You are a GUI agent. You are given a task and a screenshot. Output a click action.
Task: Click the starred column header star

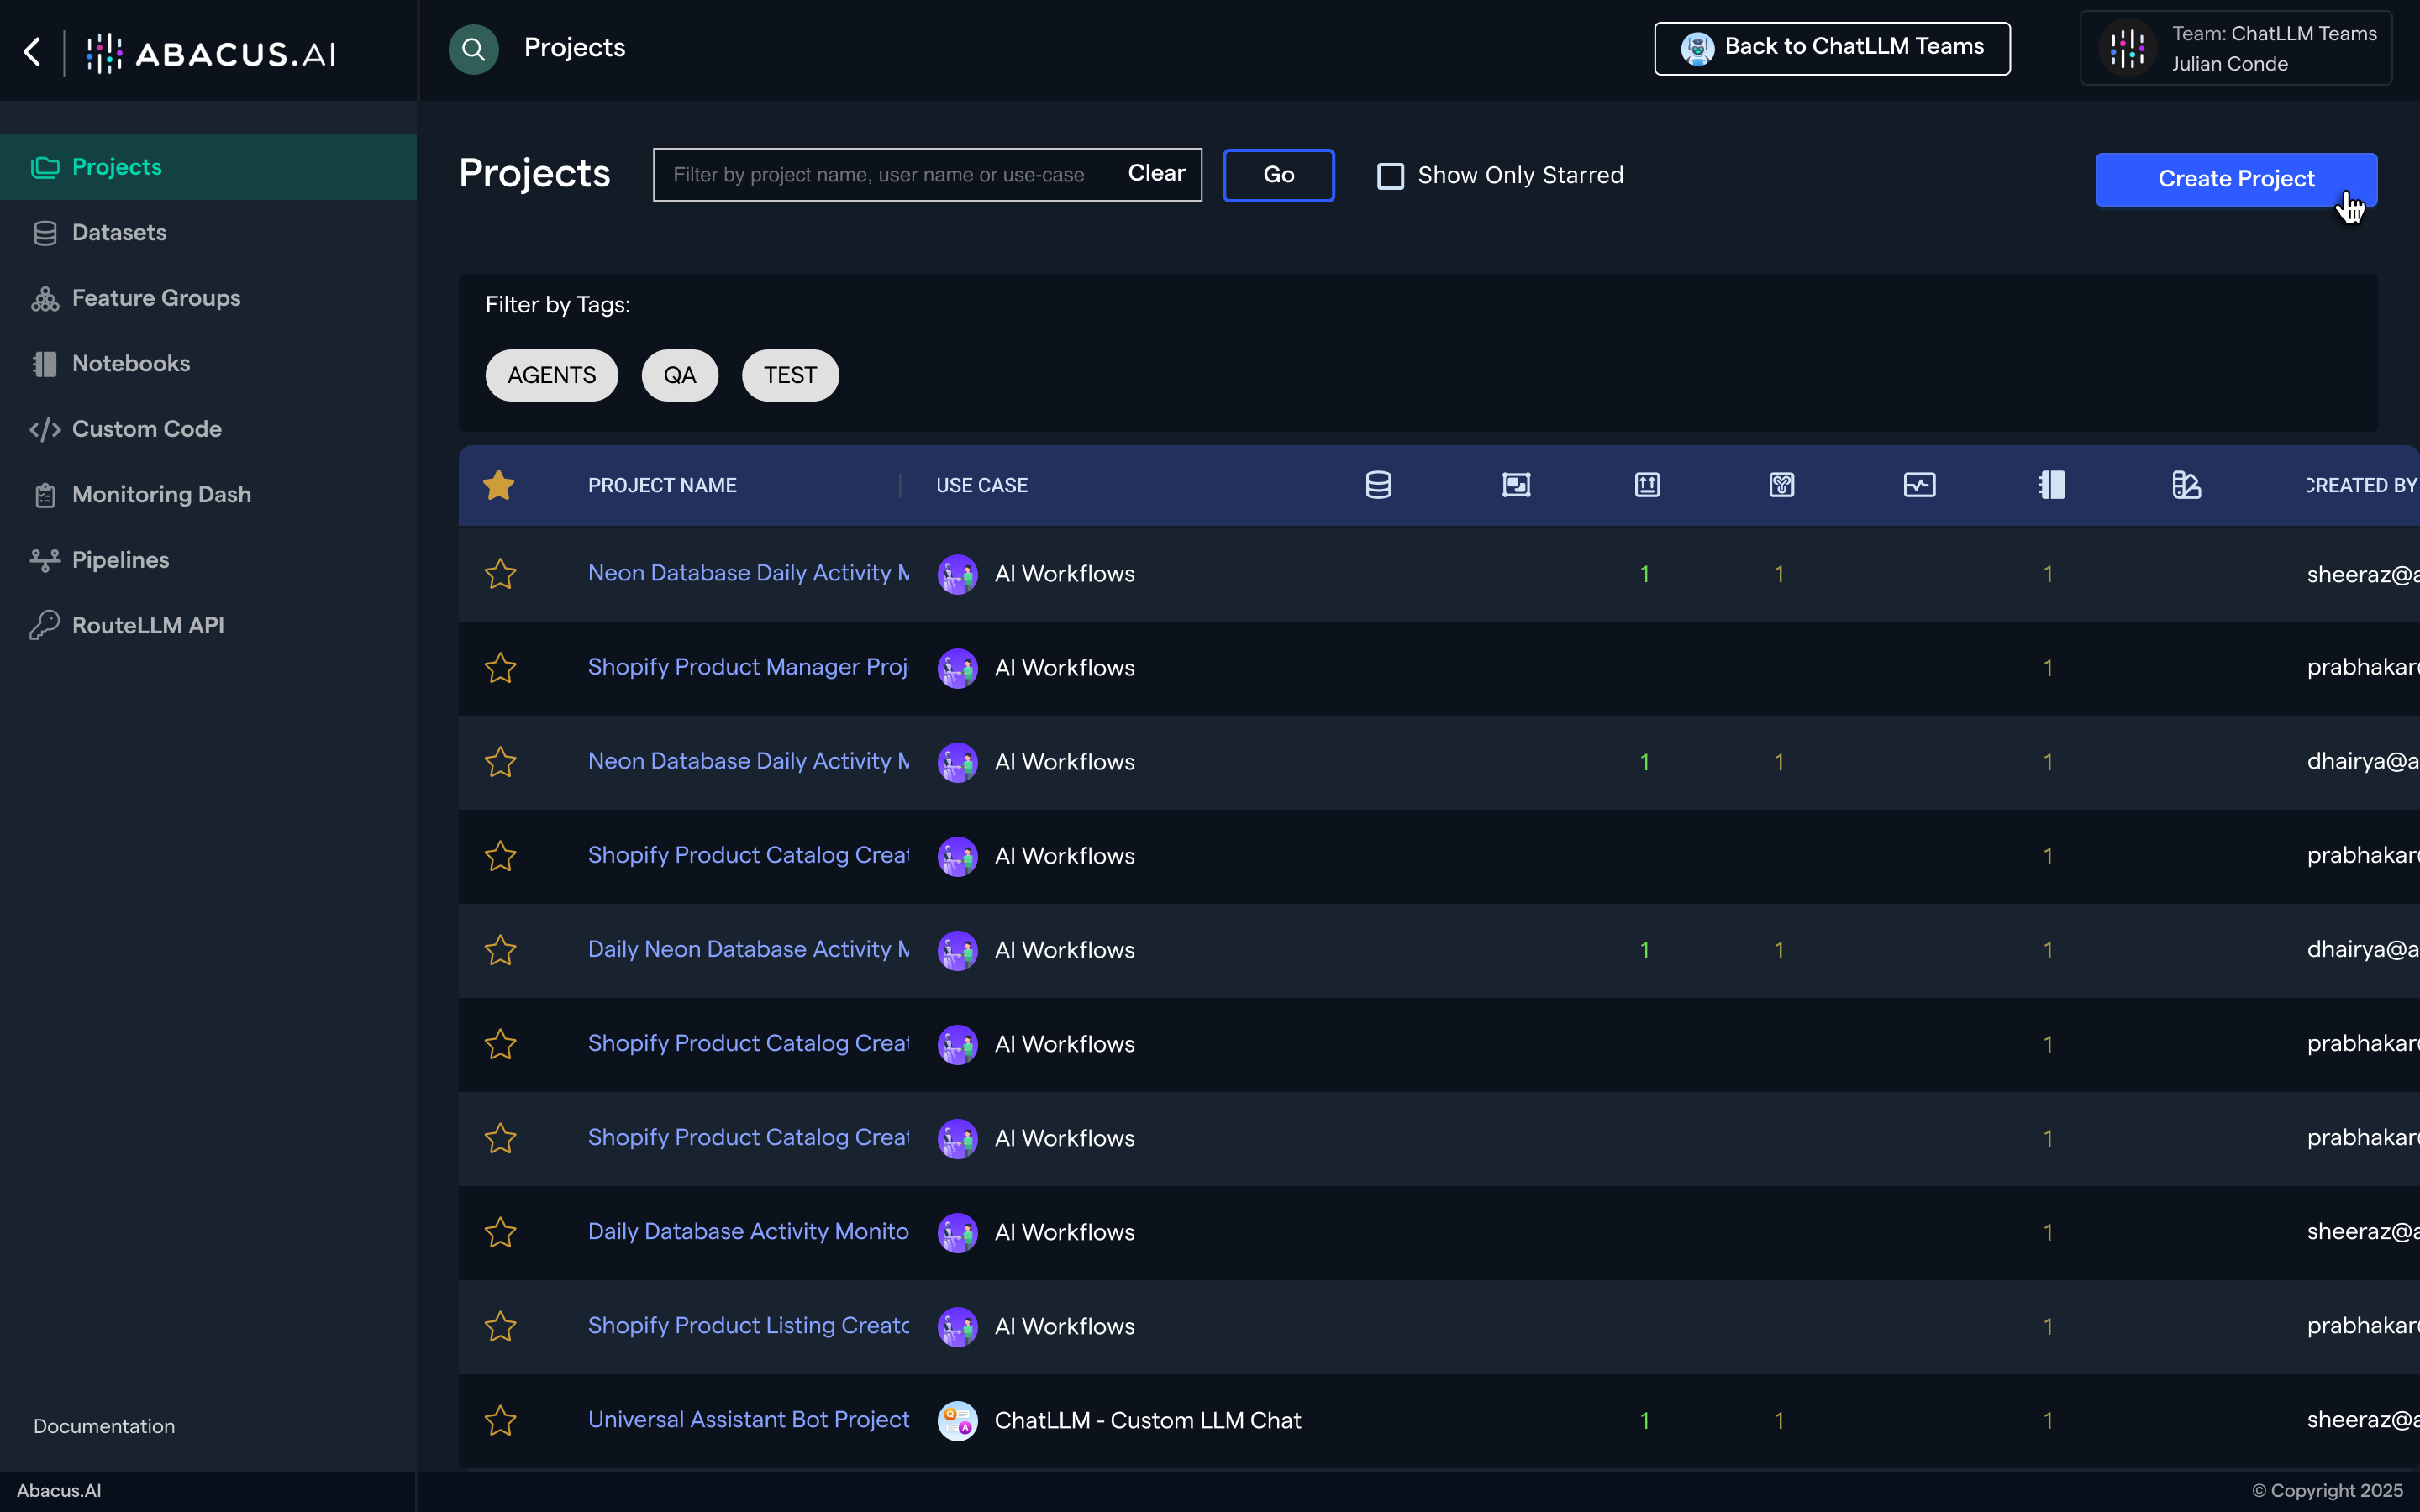(498, 485)
